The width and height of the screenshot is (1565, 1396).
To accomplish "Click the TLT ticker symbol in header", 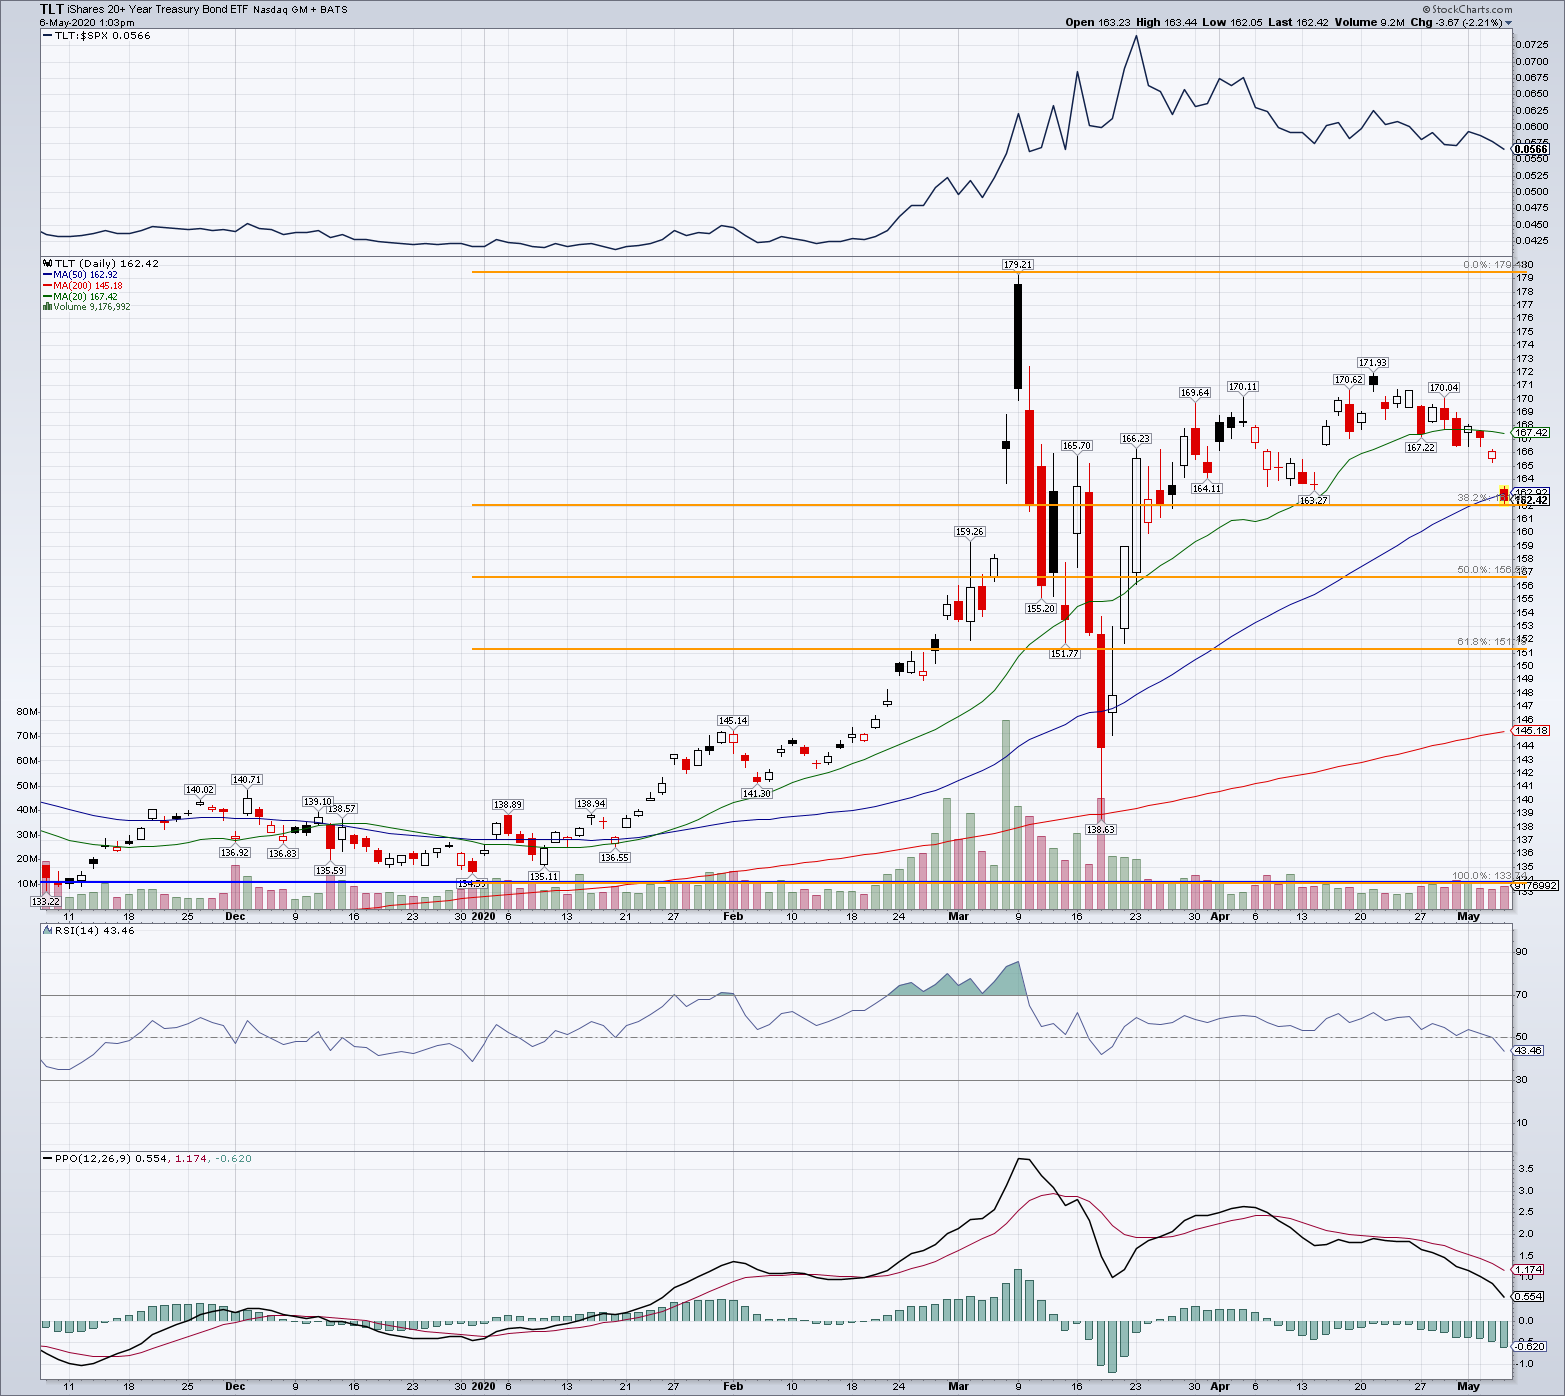I will click(51, 9).
